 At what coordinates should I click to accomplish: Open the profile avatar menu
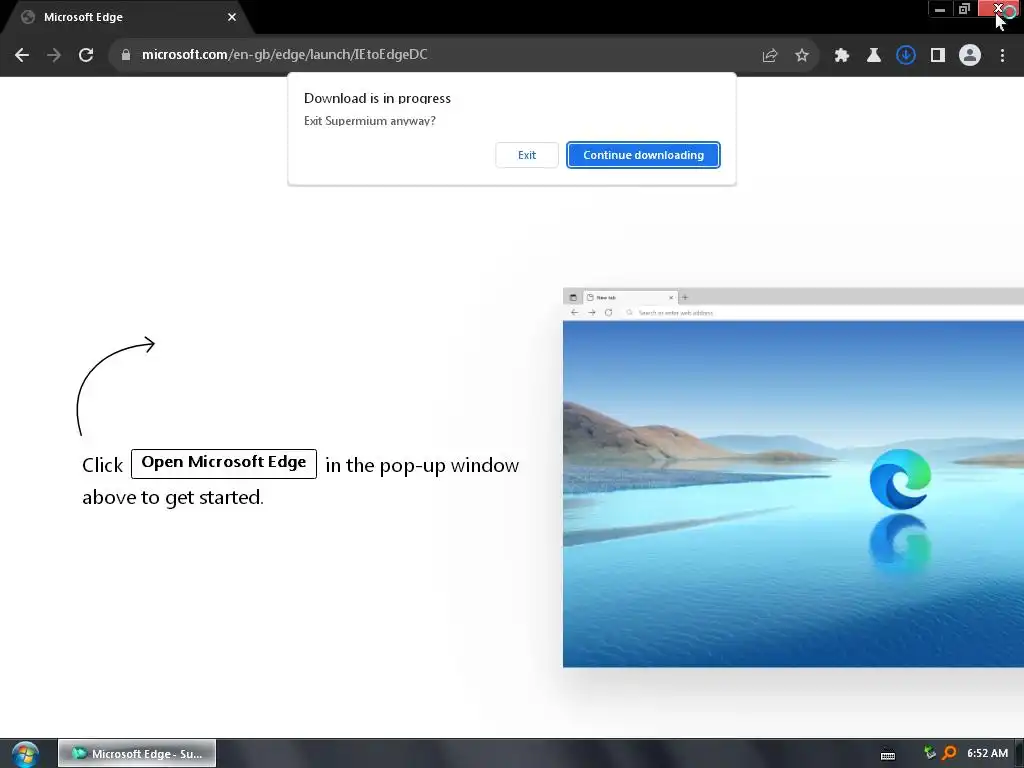[970, 56]
